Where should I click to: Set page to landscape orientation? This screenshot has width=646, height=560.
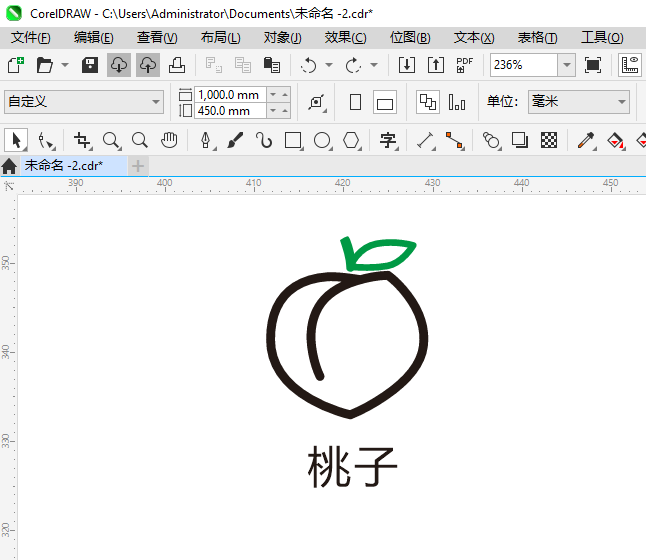point(385,102)
